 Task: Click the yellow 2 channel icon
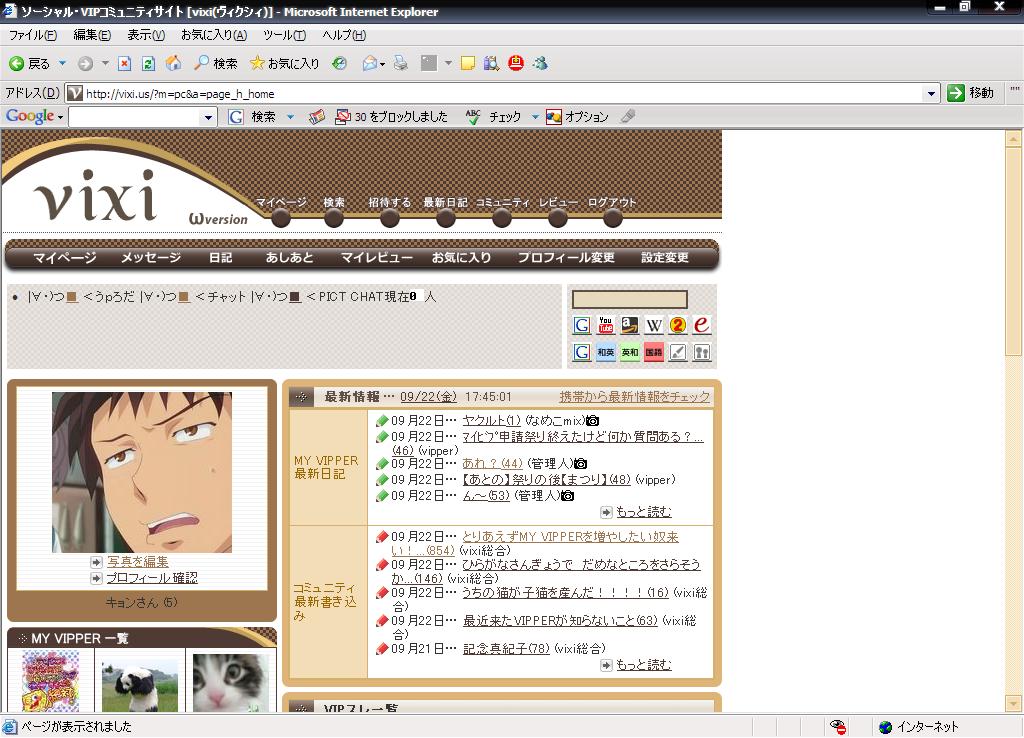coord(678,325)
